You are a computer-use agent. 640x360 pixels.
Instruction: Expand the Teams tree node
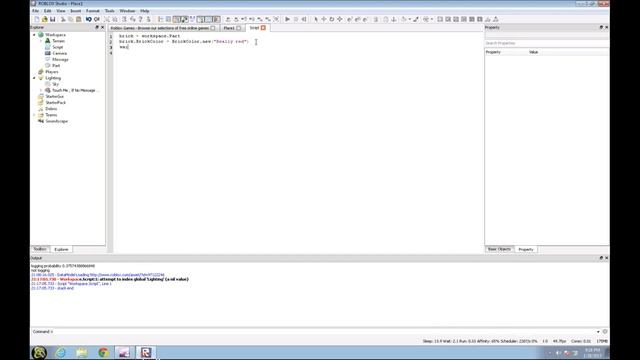[x=34, y=115]
